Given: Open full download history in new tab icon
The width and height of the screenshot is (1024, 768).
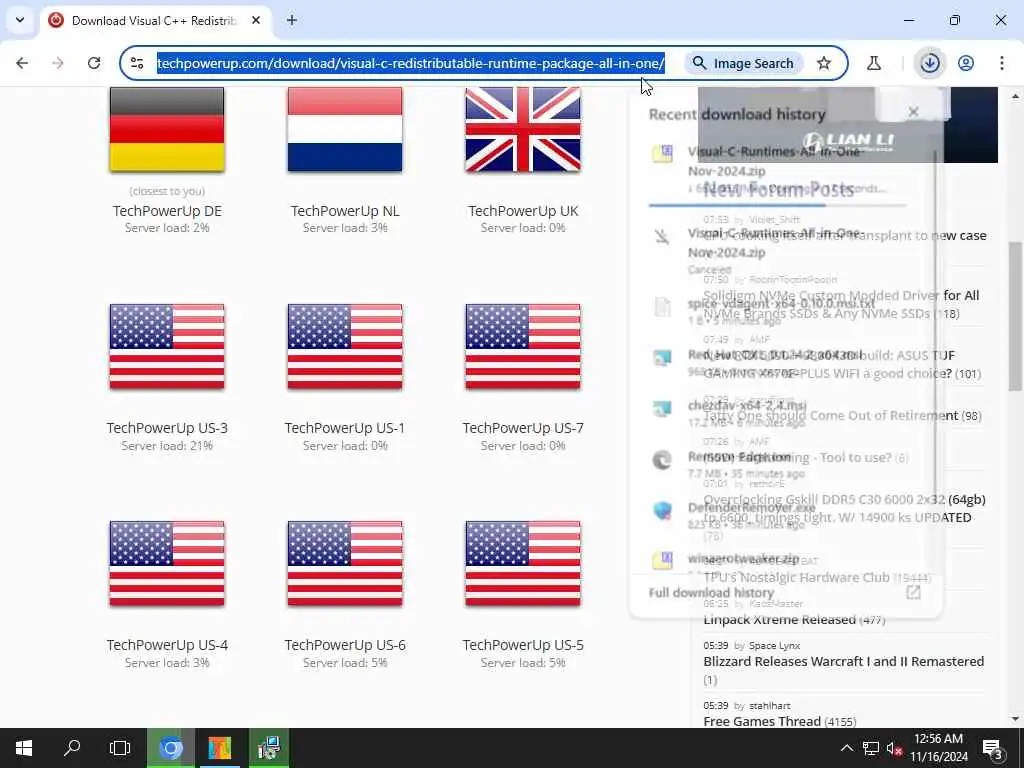Looking at the screenshot, I should click(913, 592).
